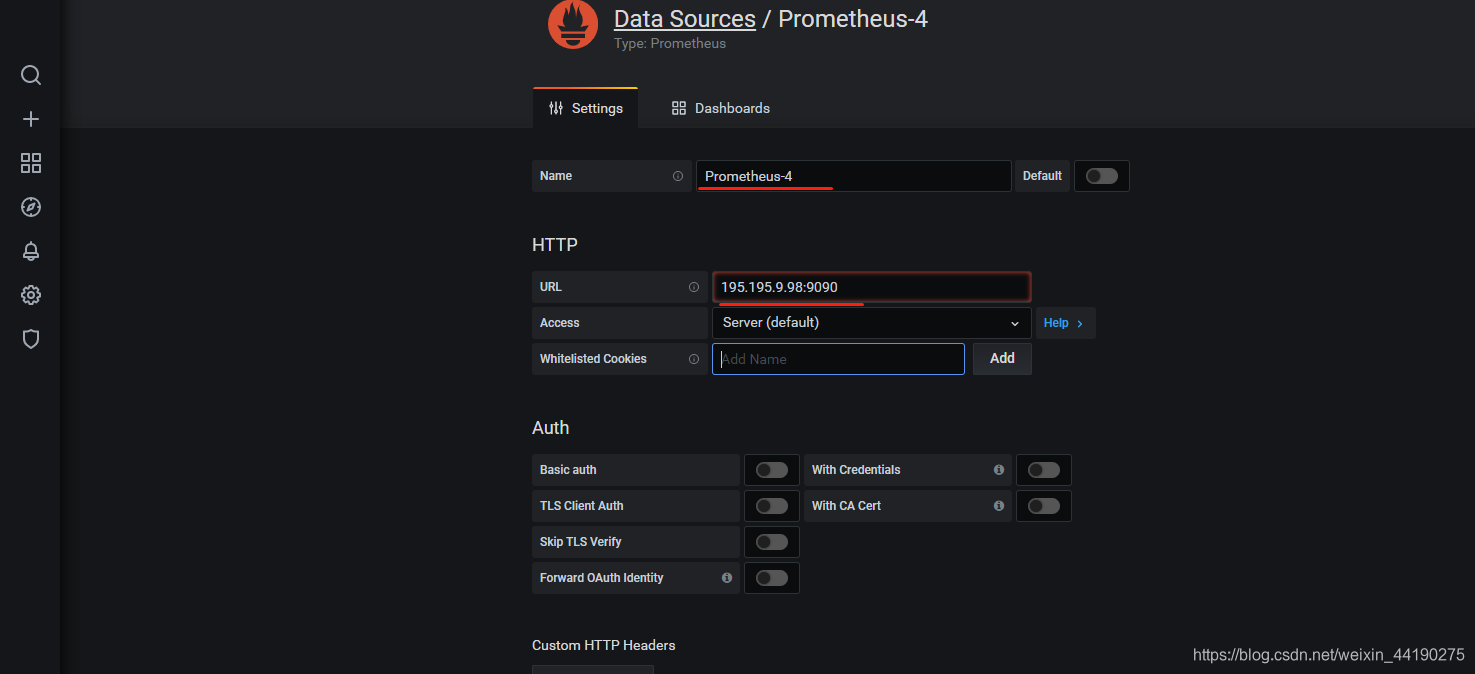This screenshot has height=674, width=1475.
Task: Switch to the Settings tab
Action: tap(585, 108)
